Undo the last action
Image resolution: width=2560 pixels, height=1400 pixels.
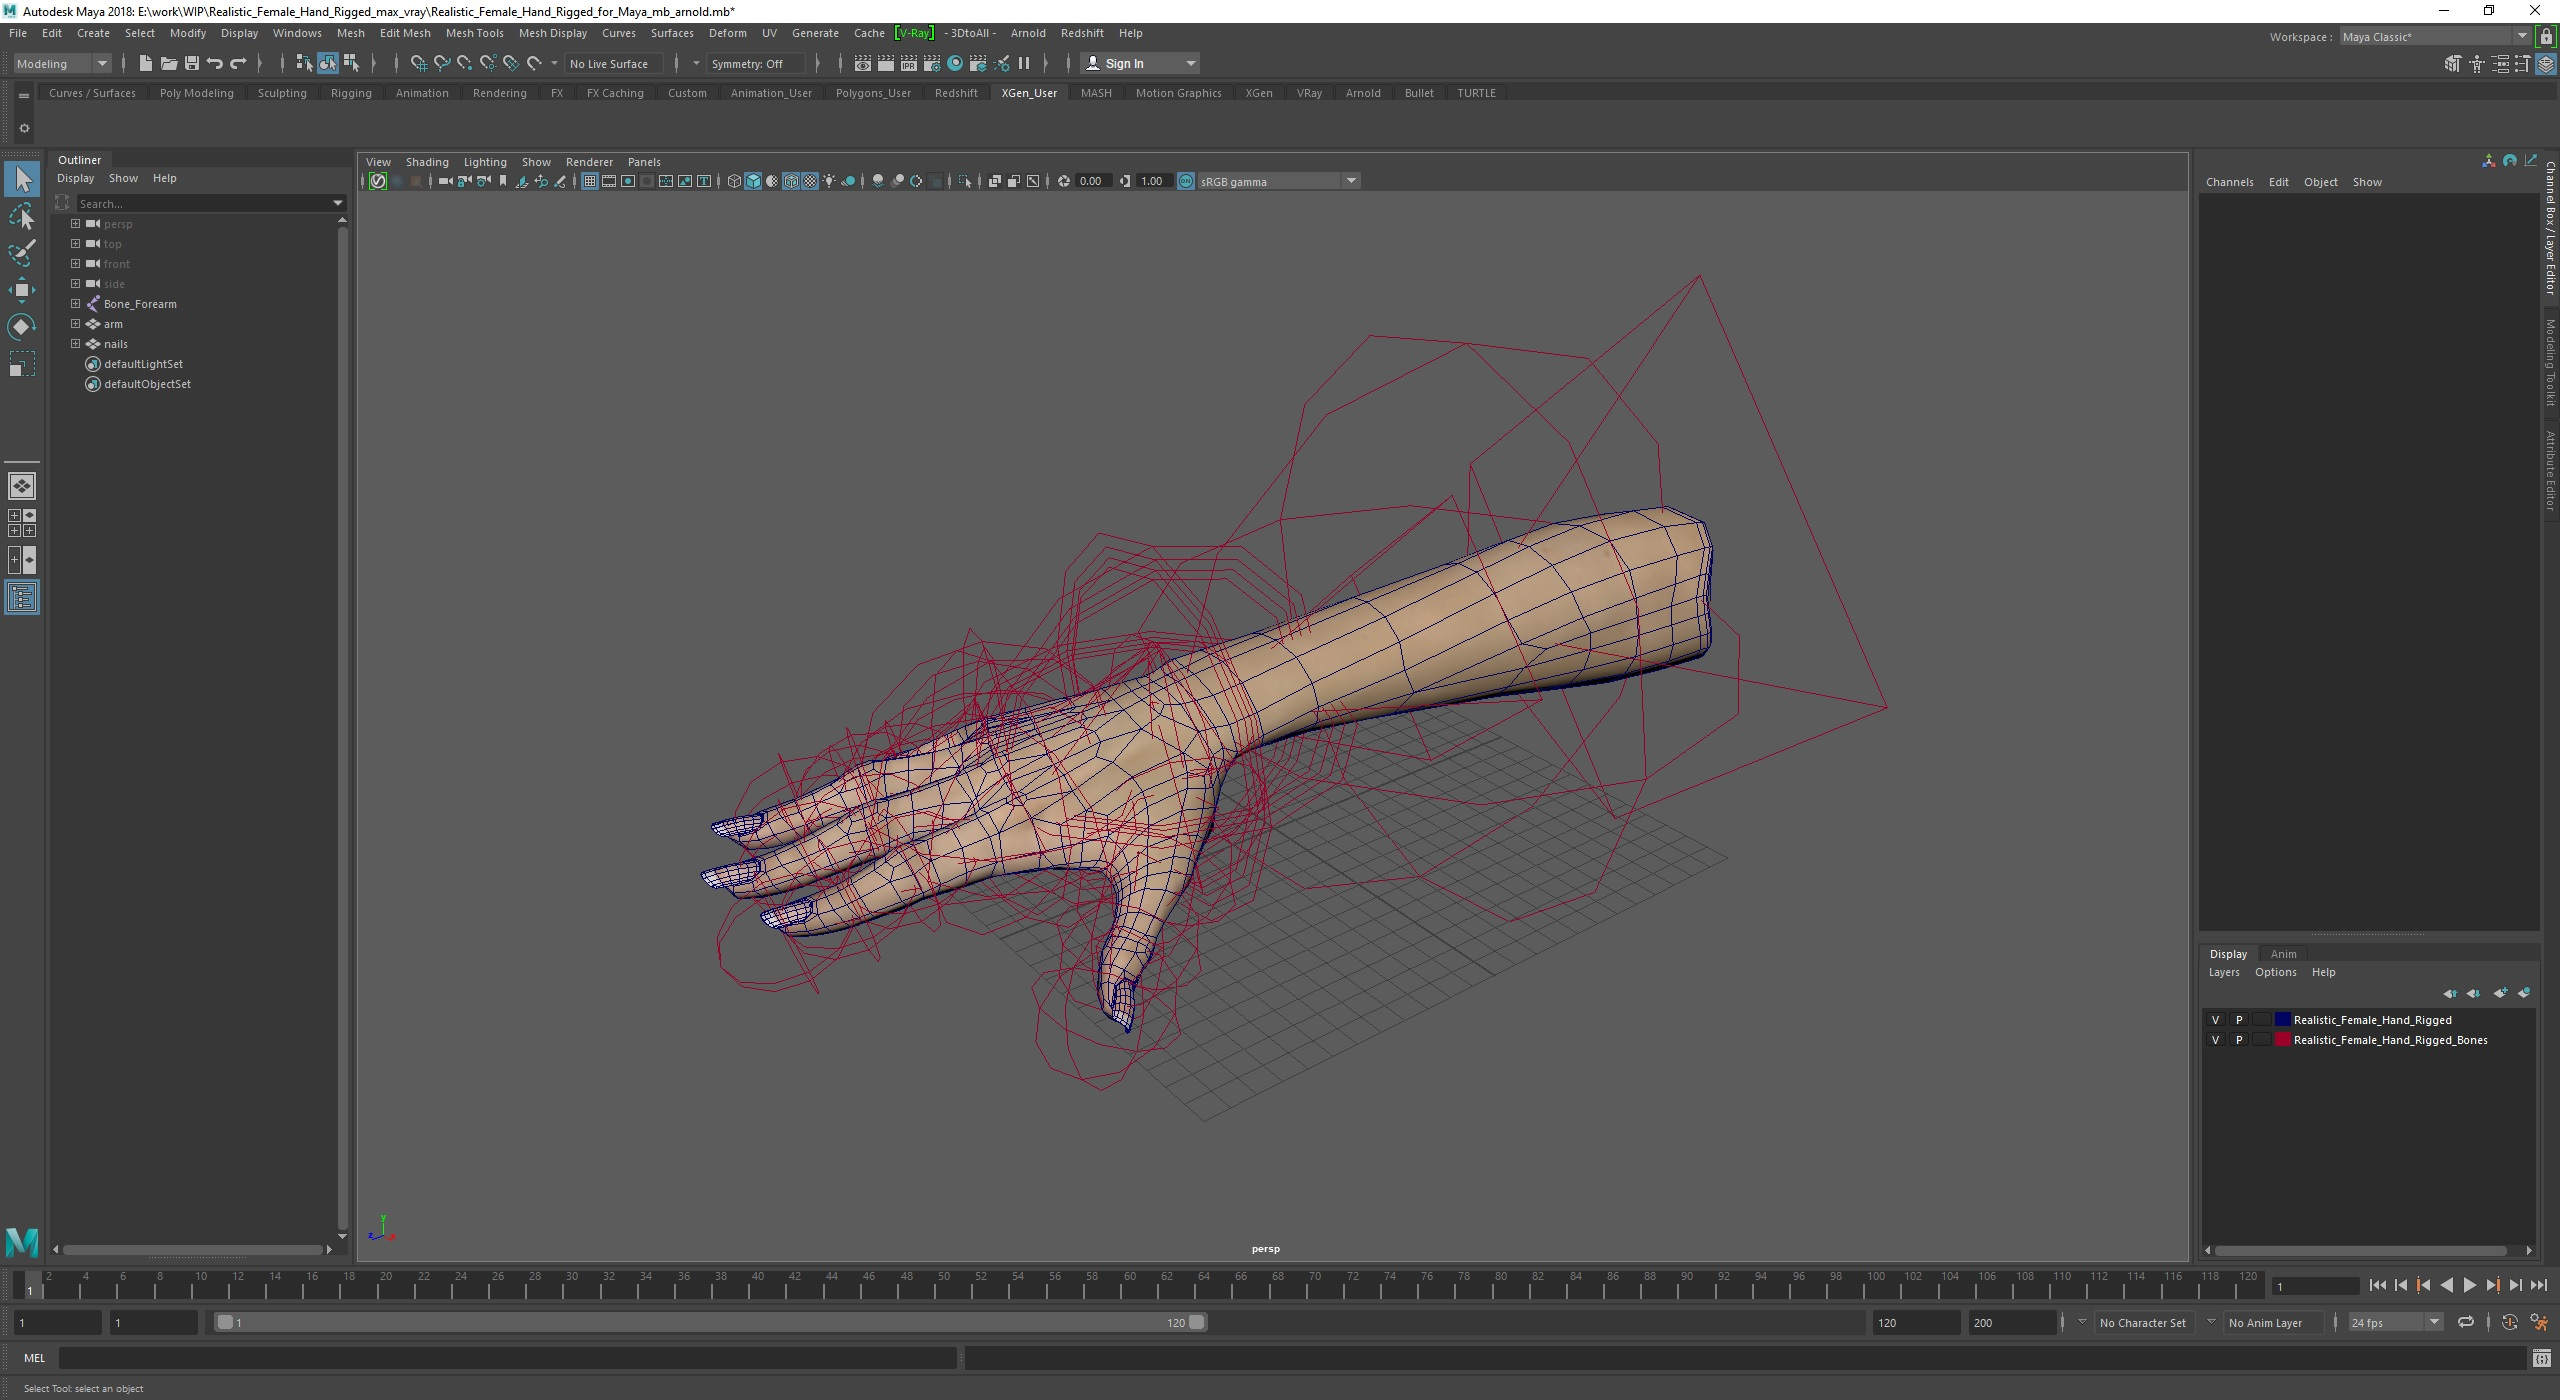click(x=215, y=63)
